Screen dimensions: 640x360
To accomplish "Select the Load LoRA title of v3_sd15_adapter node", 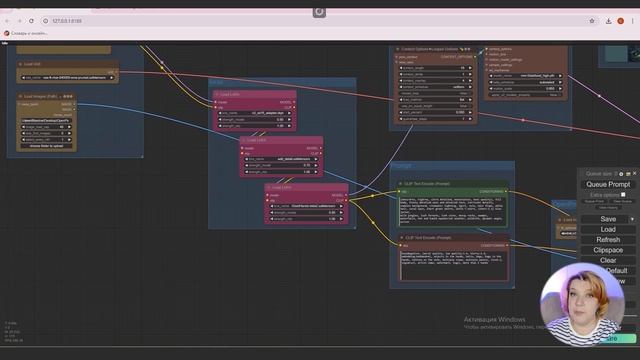I will 230,94.
